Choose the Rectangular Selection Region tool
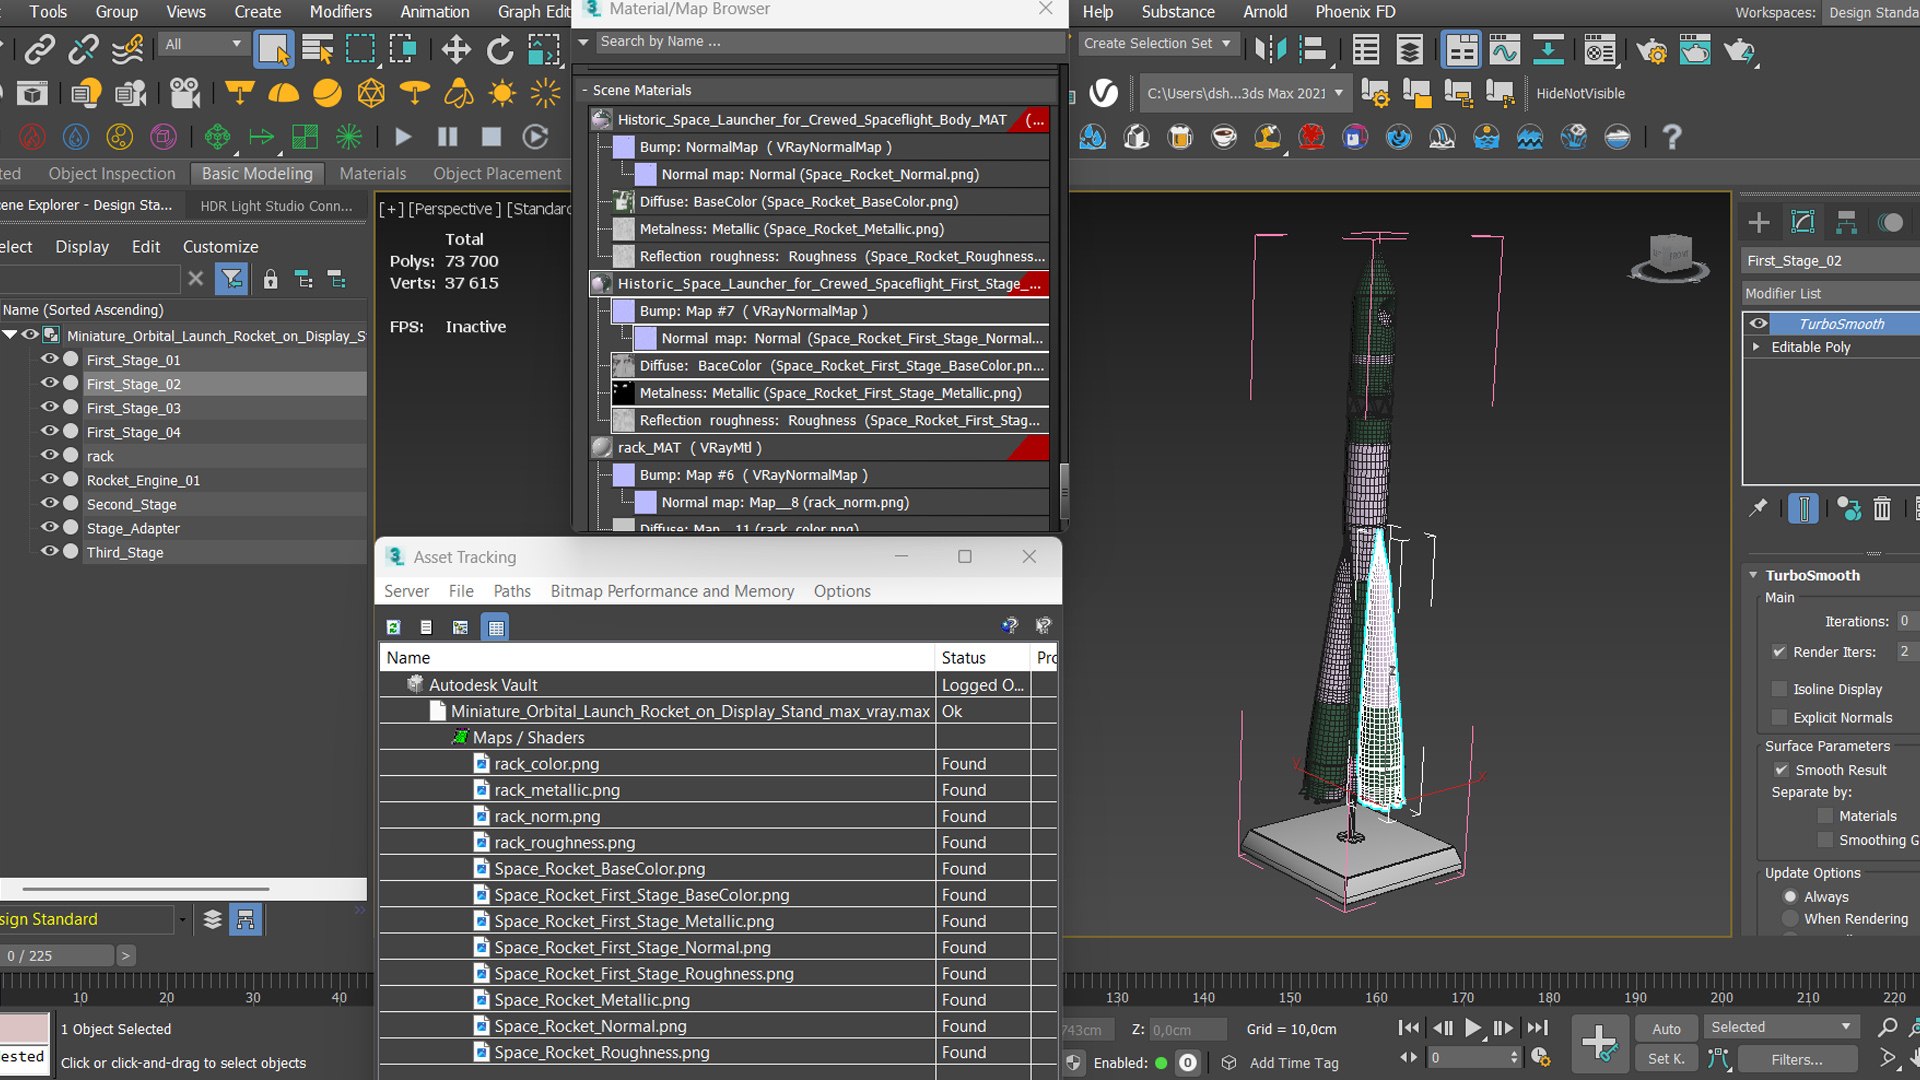Image resolution: width=1920 pixels, height=1080 pixels. pyautogui.click(x=360, y=48)
